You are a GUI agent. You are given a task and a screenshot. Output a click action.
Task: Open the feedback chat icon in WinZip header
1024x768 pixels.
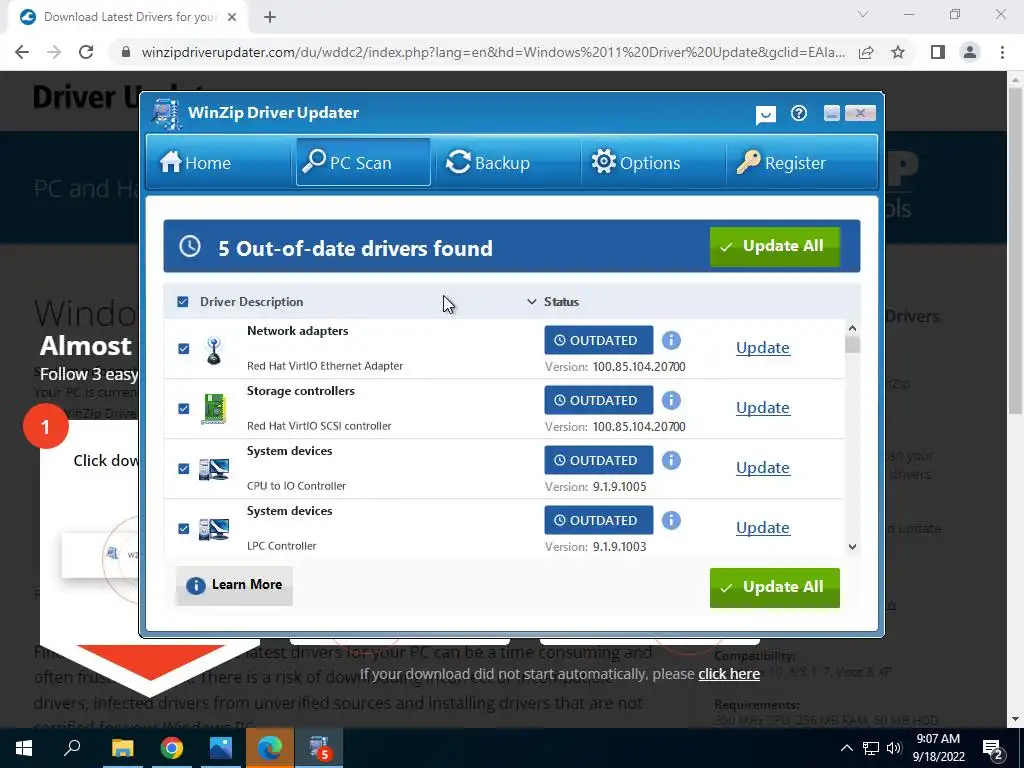click(765, 115)
